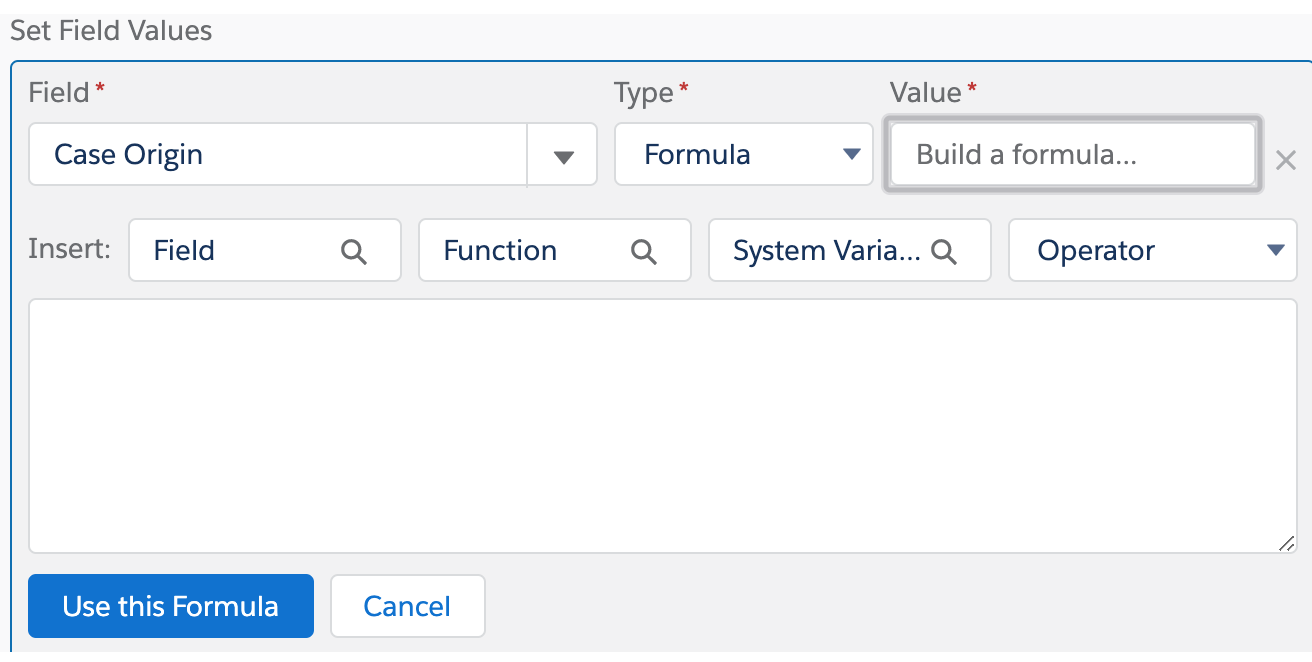
Task: Cancel the formula builder
Action: pos(407,606)
